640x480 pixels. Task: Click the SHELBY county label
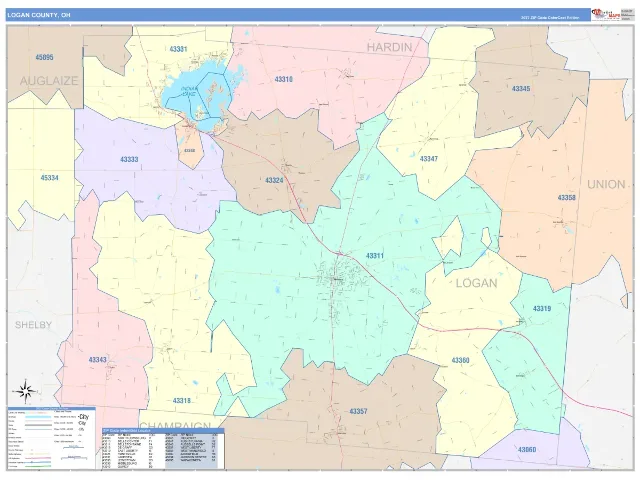tap(33, 325)
